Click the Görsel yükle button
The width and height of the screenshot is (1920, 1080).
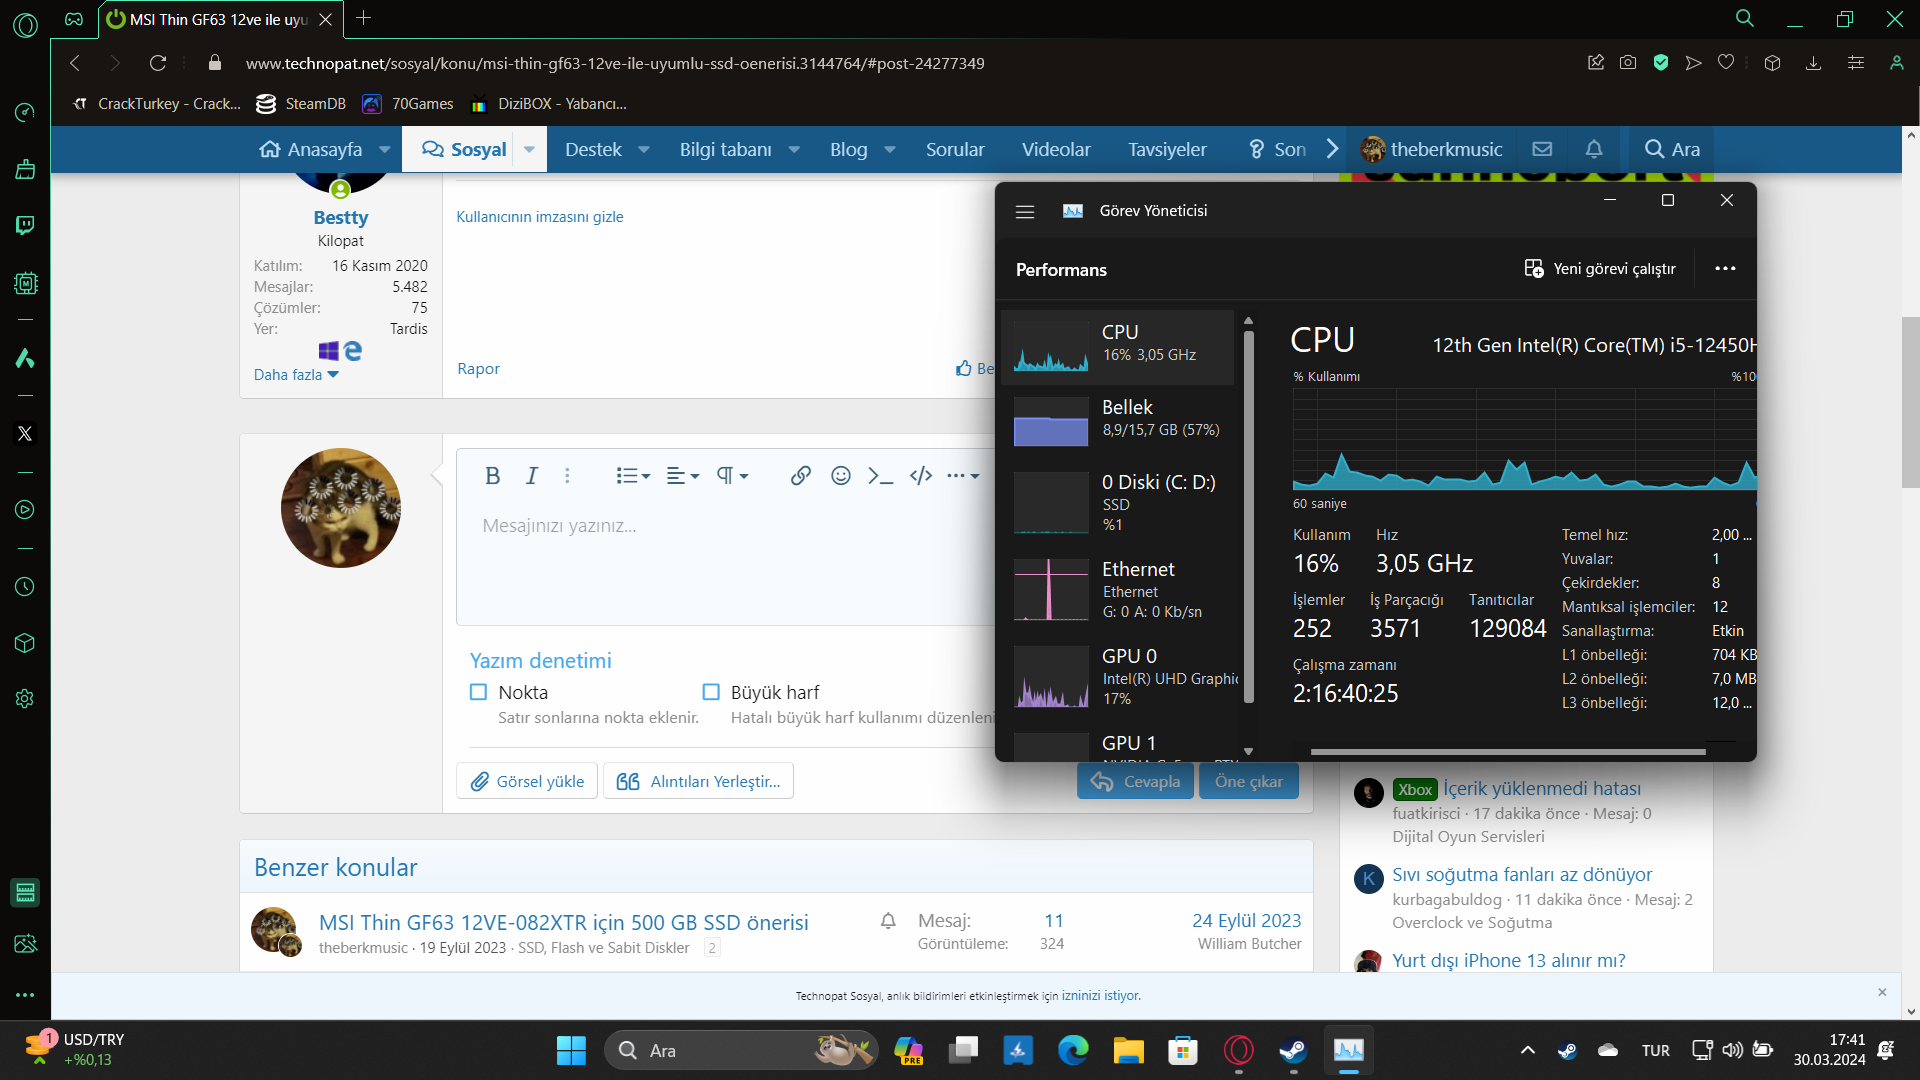pyautogui.click(x=527, y=781)
